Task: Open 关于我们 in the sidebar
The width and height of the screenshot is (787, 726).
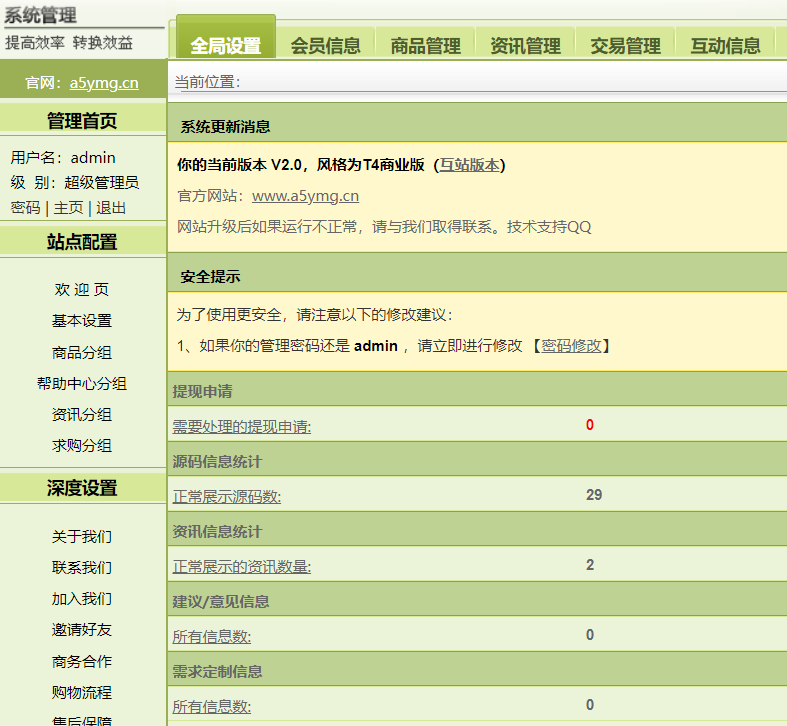Action: (82, 537)
